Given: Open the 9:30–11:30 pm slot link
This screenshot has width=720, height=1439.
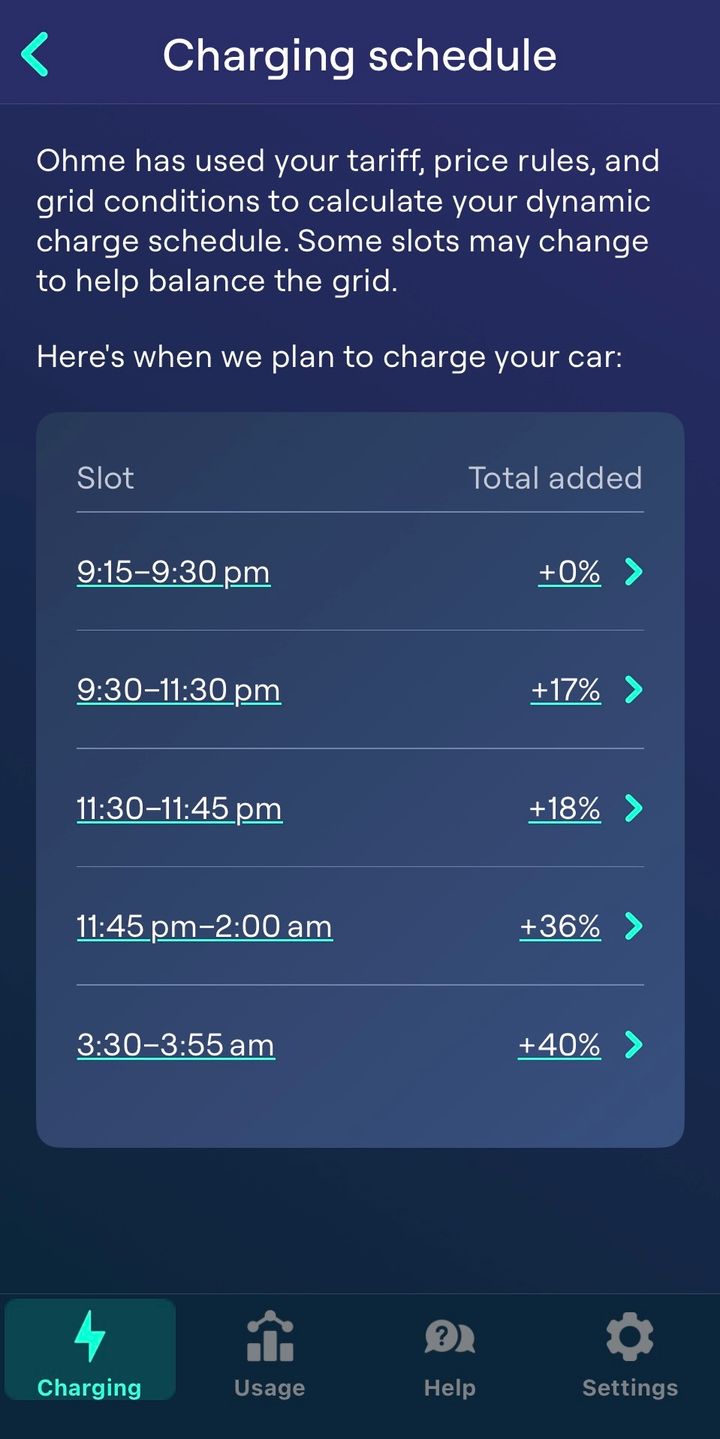Looking at the screenshot, I should [x=178, y=690].
